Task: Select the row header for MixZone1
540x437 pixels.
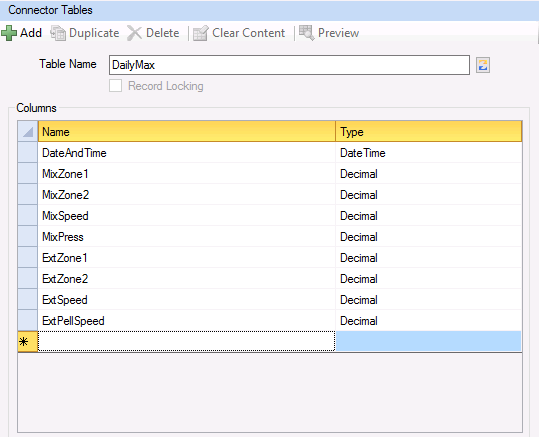Action: (28, 174)
